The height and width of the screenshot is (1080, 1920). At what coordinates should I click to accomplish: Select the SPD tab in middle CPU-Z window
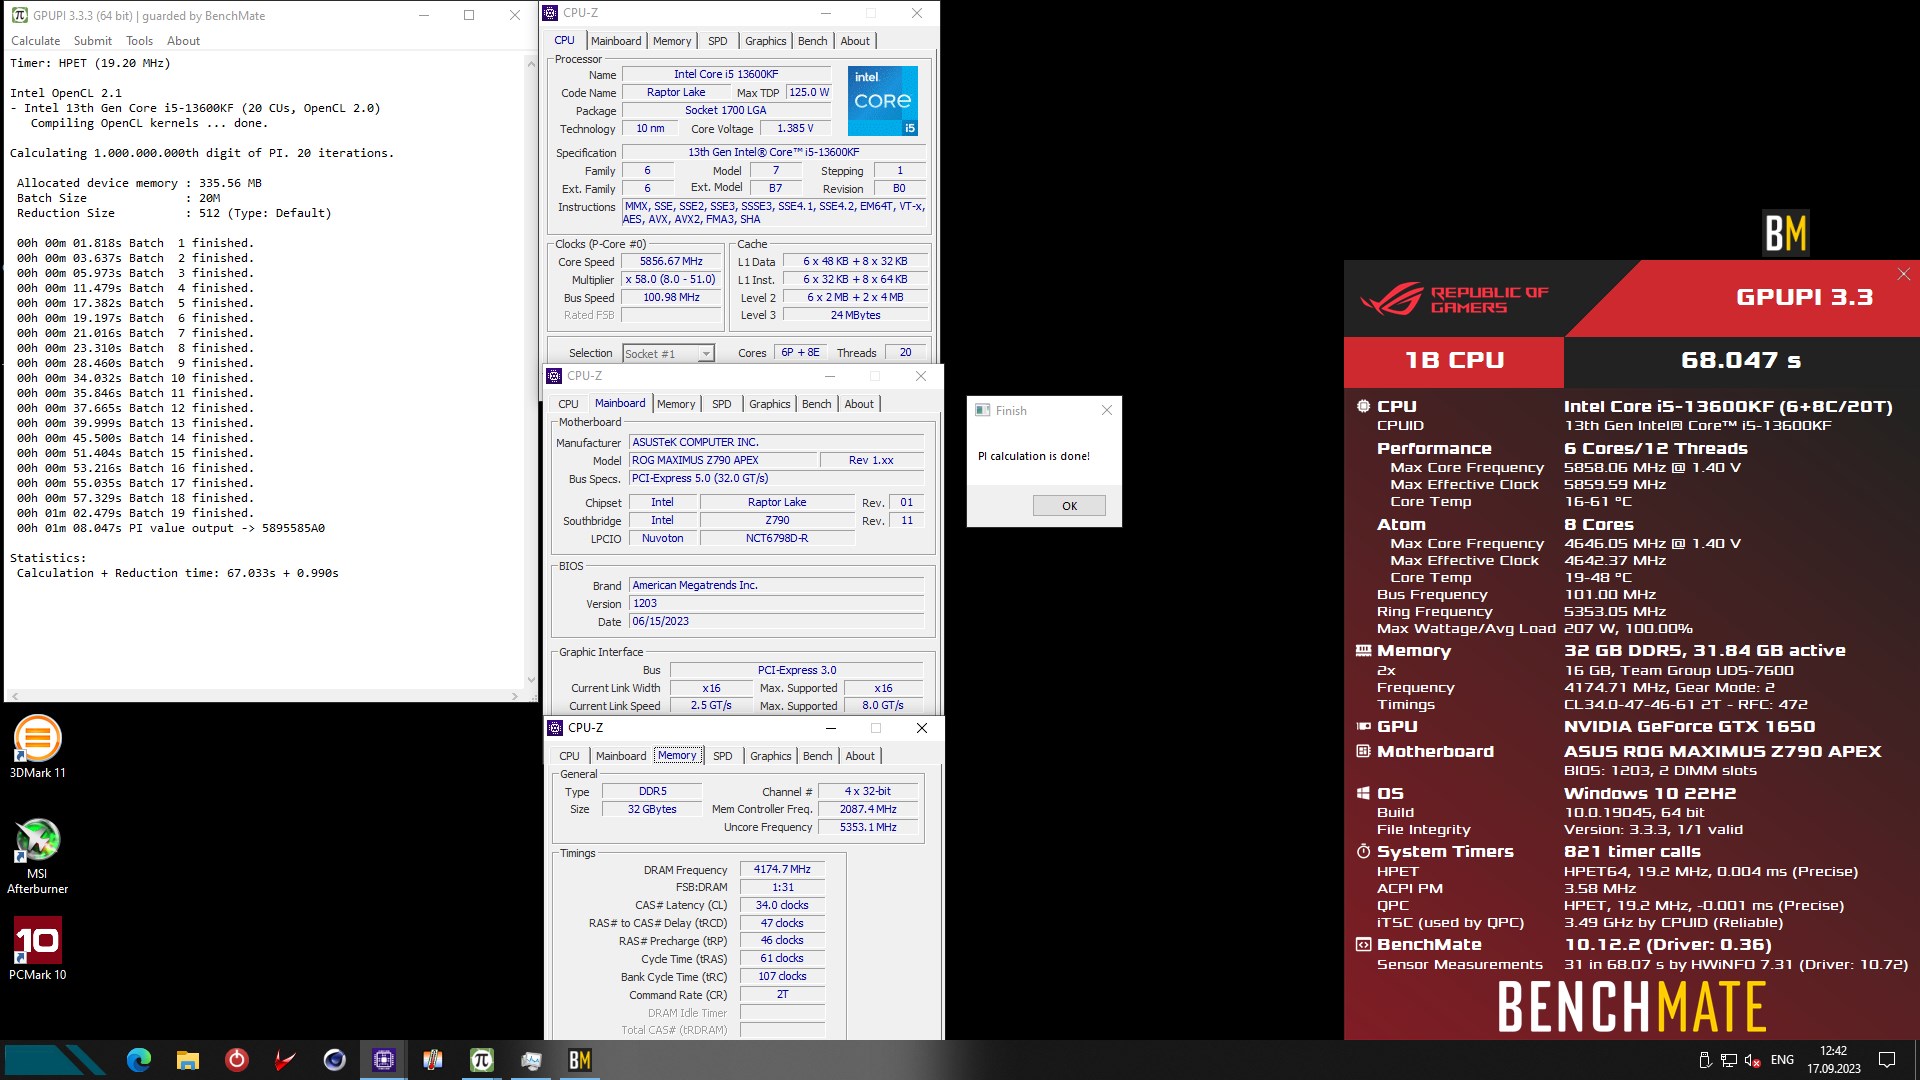(722, 404)
